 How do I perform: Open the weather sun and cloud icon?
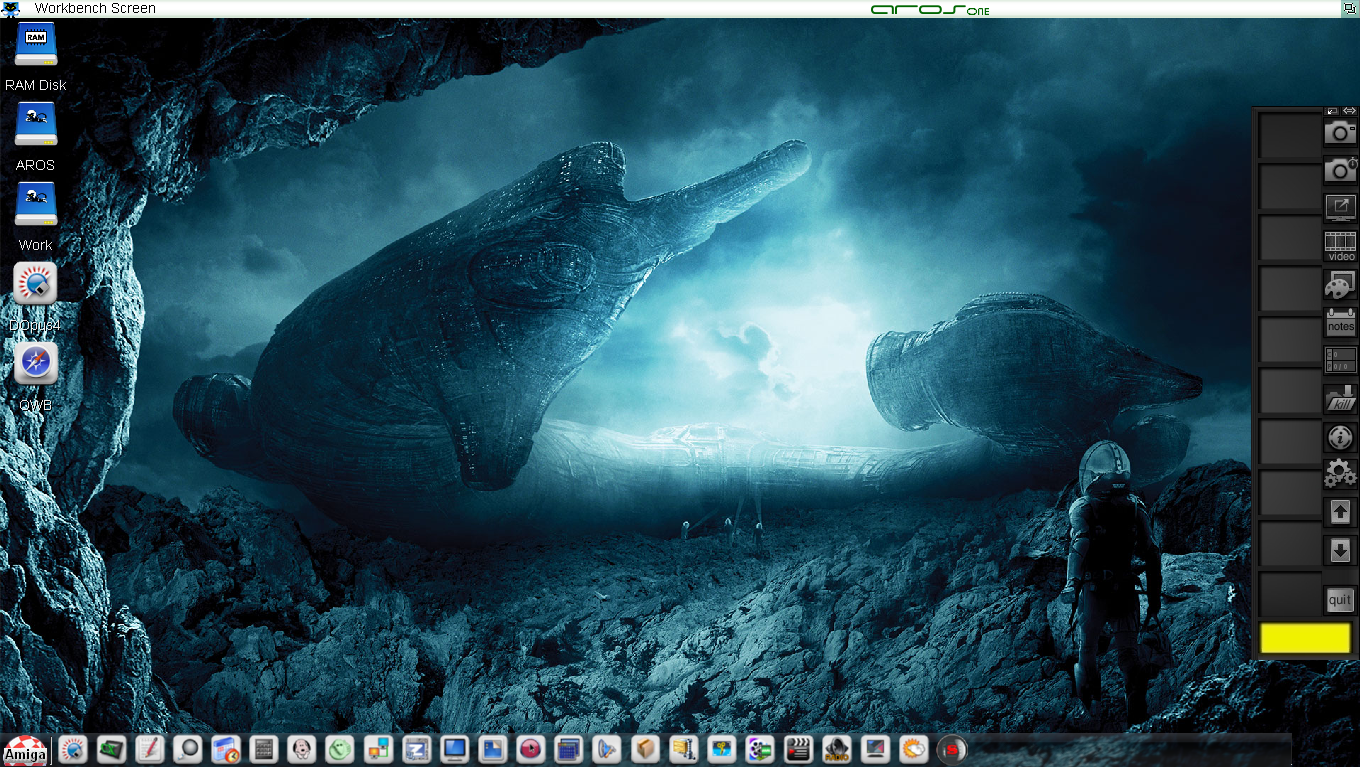(x=912, y=749)
